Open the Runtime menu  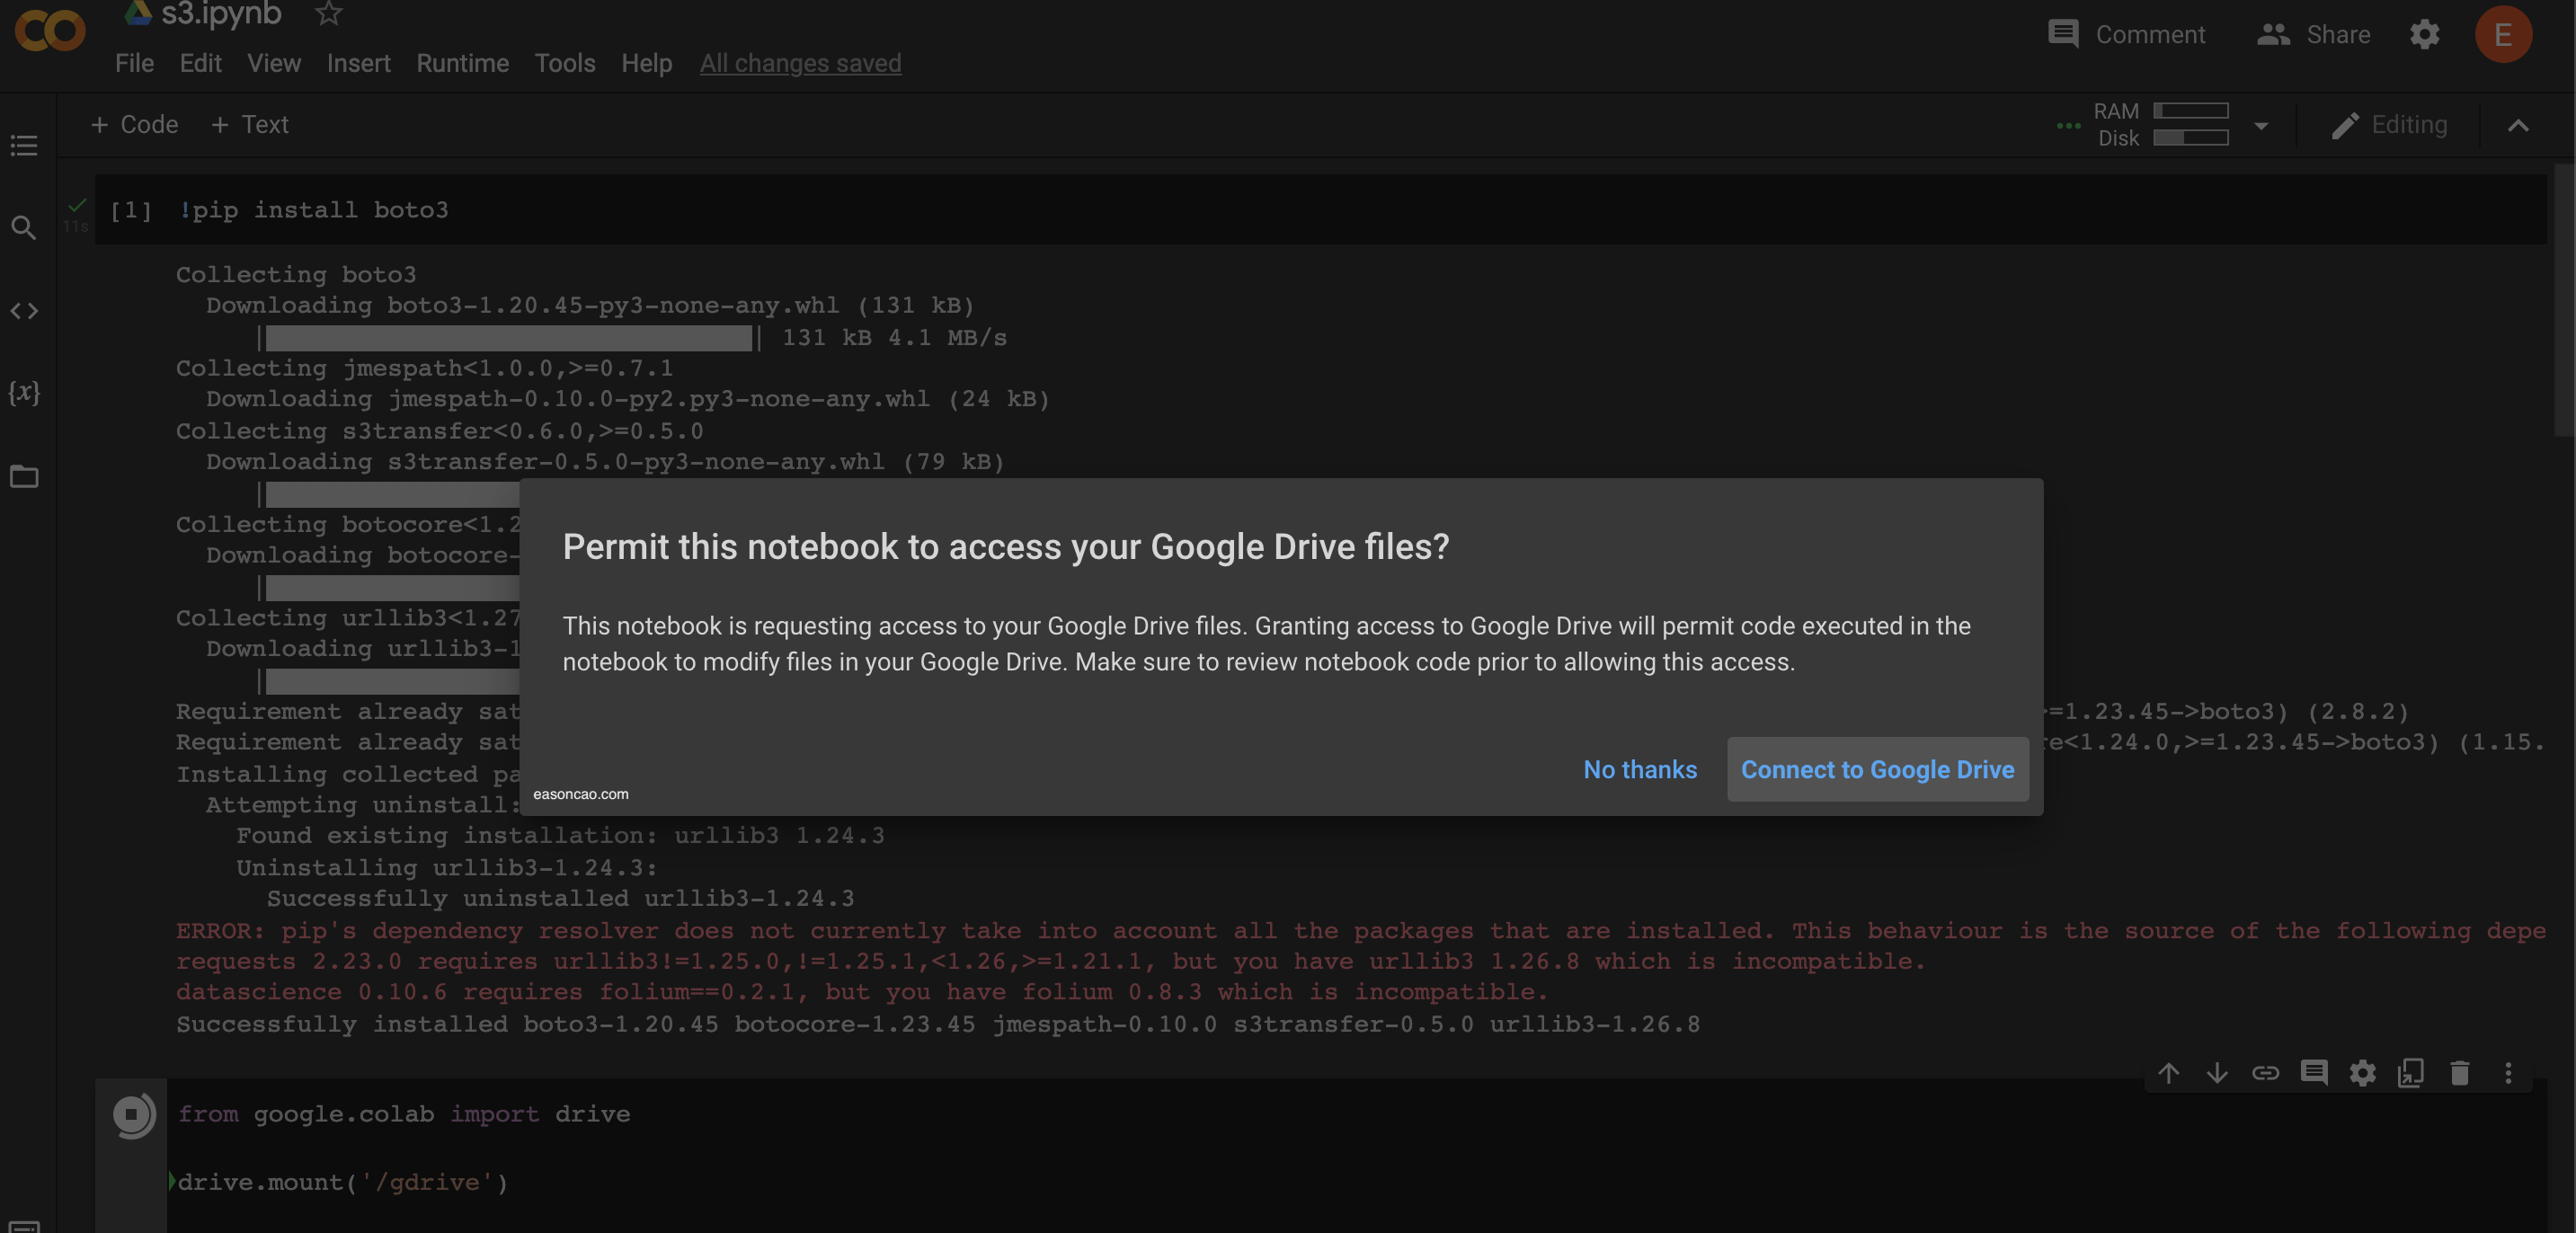tap(462, 63)
